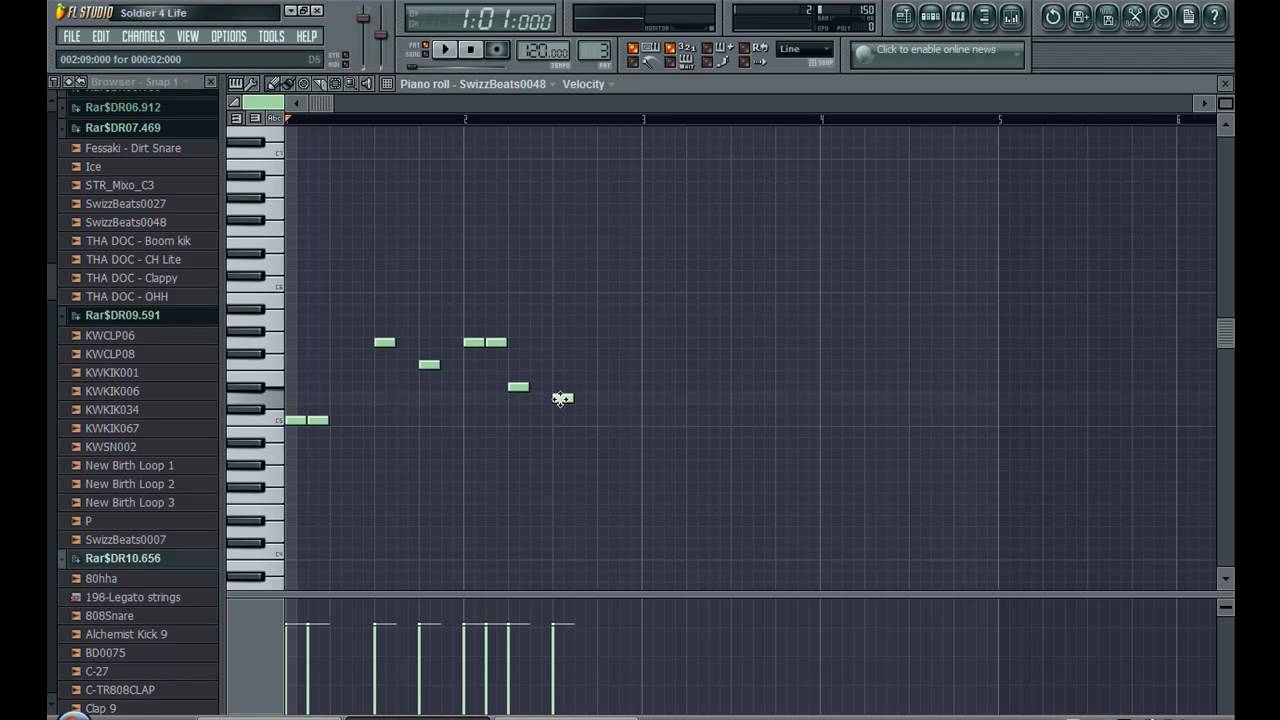This screenshot has width=1280, height=720.
Task: Open the TOOLS menu
Action: [271, 36]
